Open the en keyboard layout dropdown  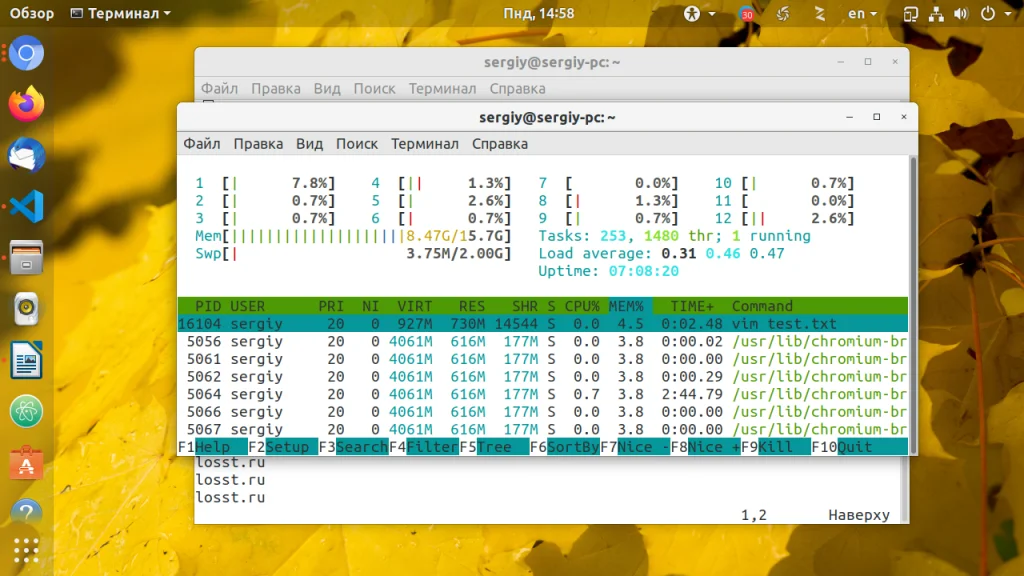point(862,14)
